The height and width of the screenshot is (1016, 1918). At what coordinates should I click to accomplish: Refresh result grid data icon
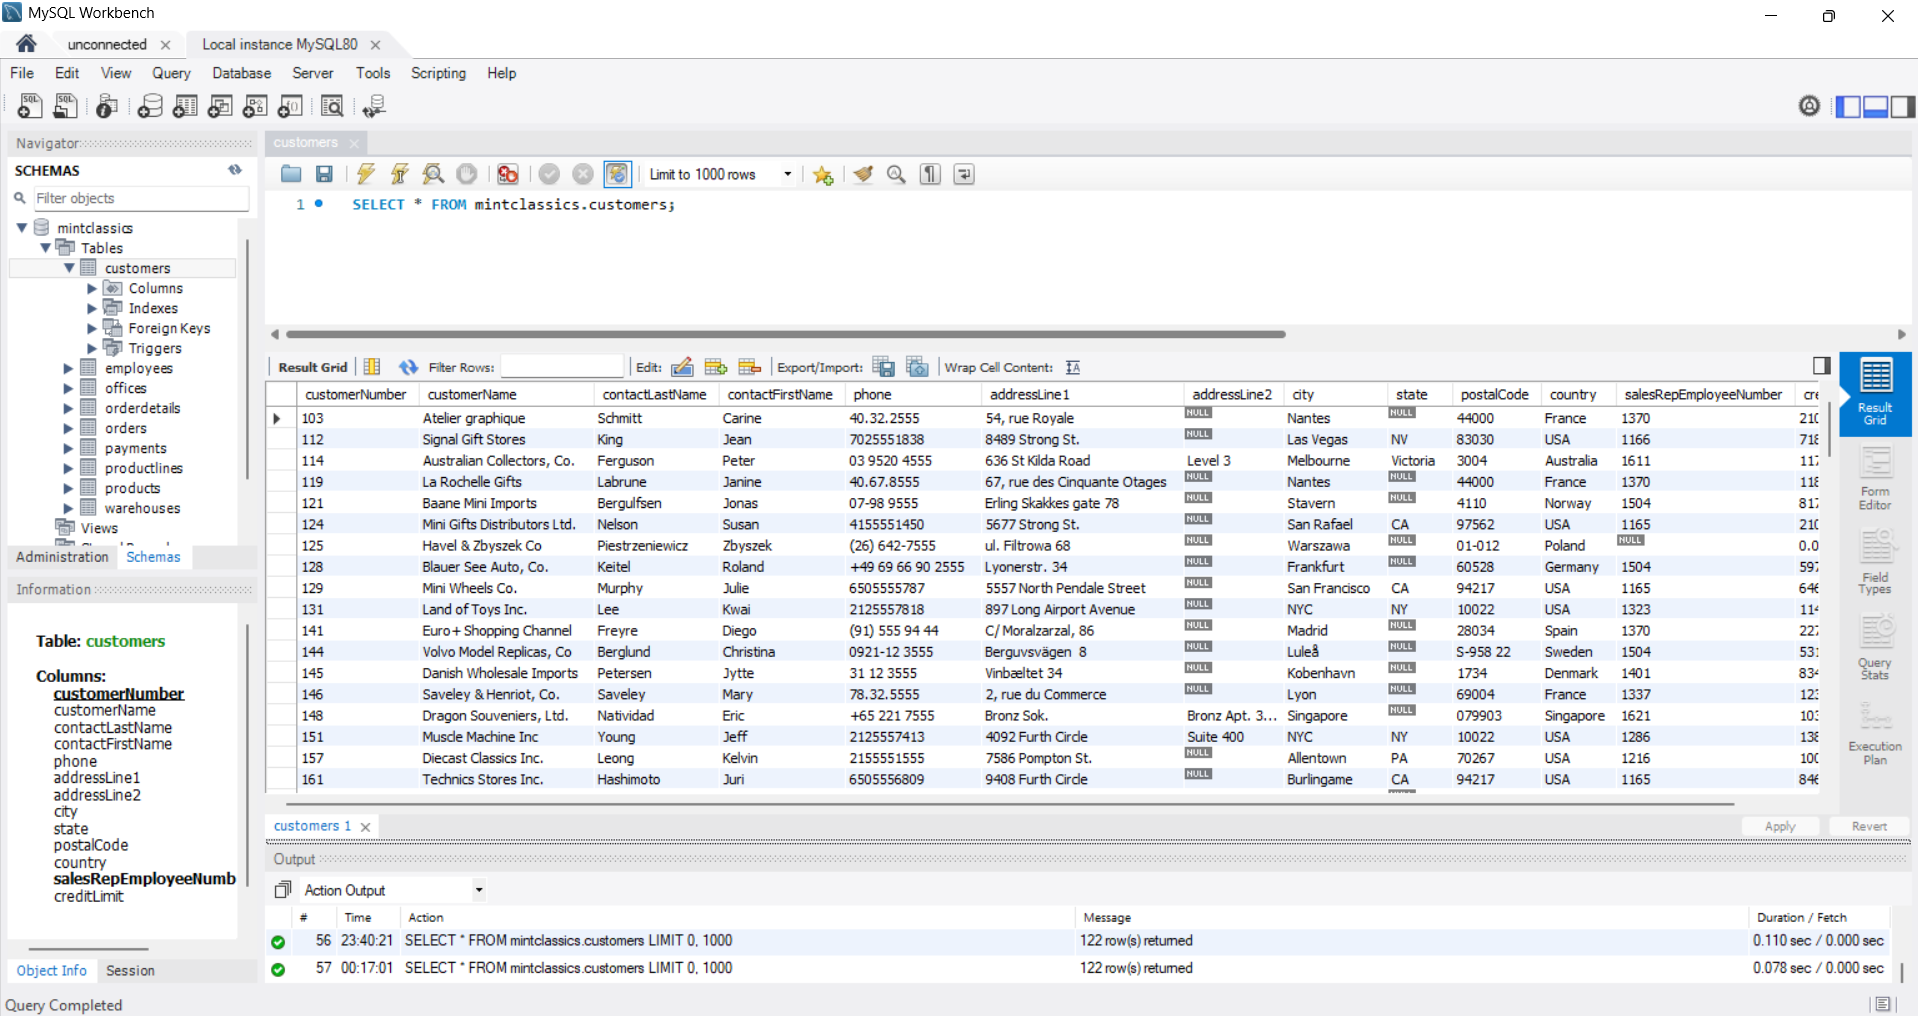pyautogui.click(x=408, y=367)
